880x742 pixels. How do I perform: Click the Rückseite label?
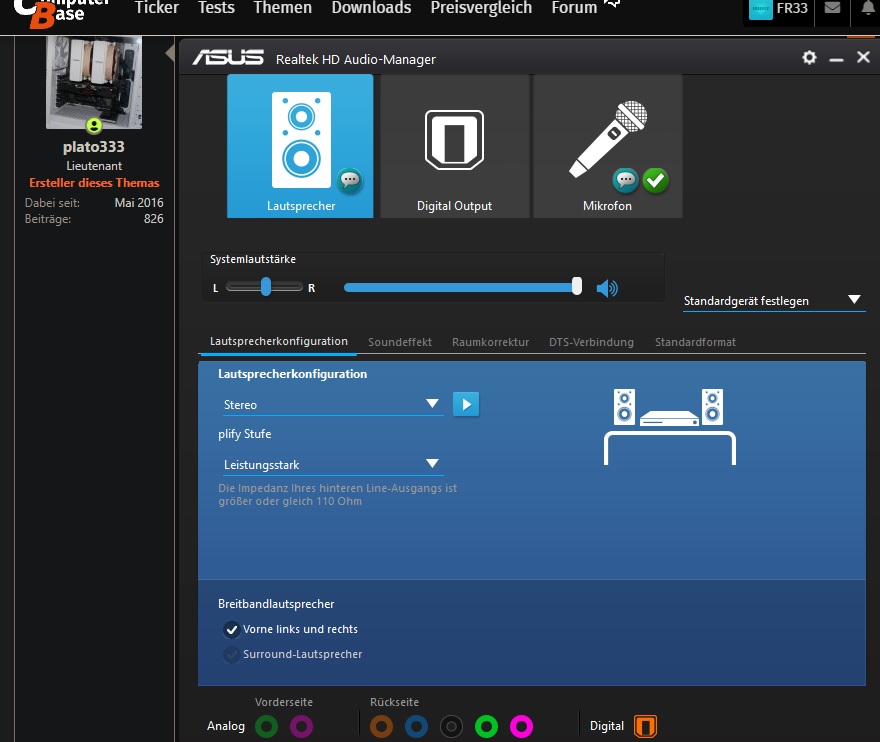[394, 702]
